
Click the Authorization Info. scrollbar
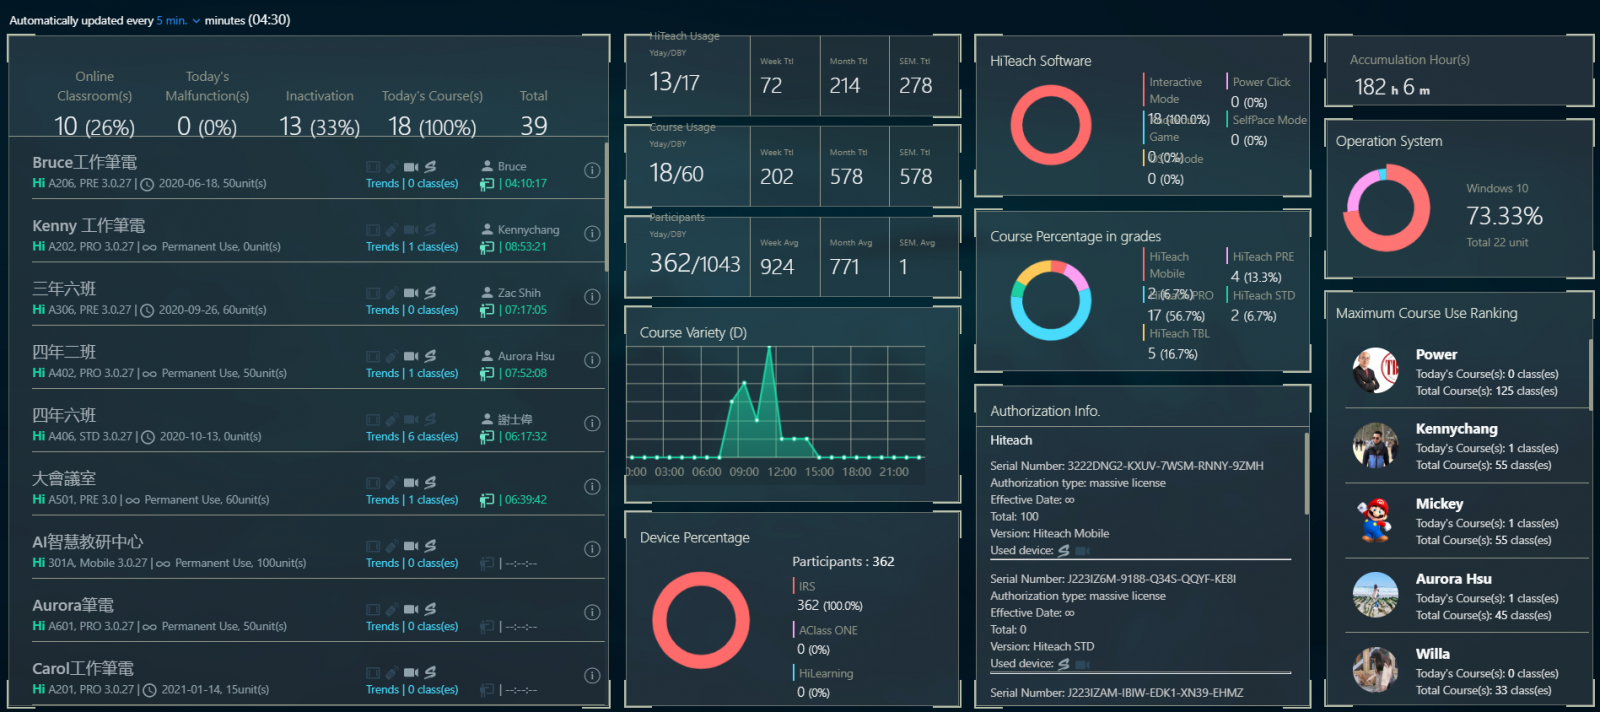1307,473
